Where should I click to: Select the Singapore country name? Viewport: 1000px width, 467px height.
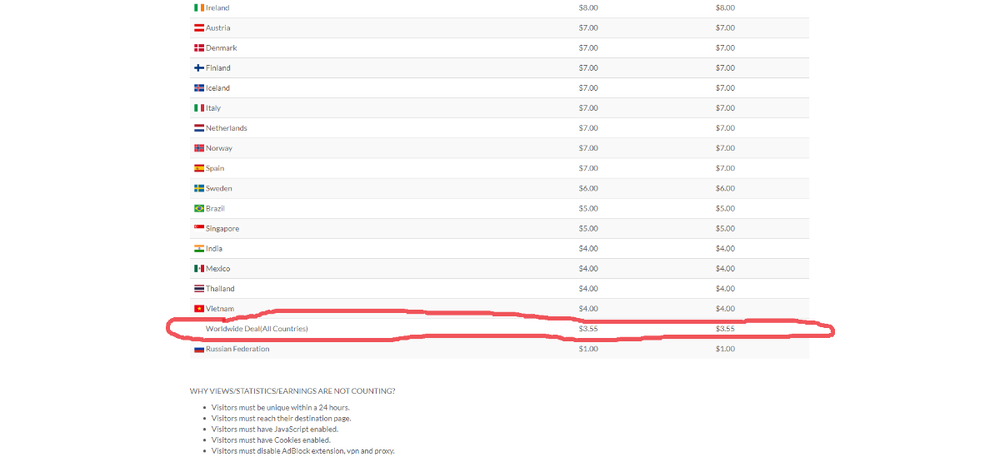(222, 228)
